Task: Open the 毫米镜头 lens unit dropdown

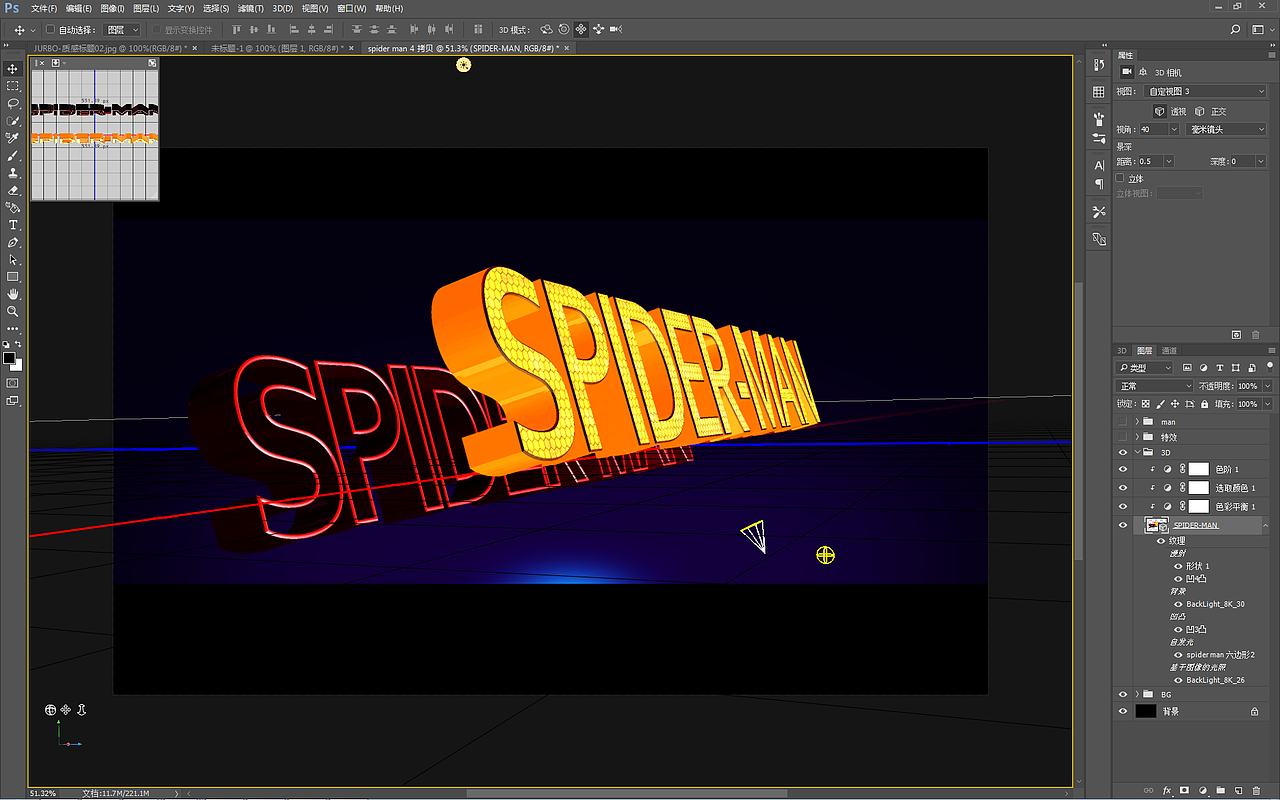Action: (x=1226, y=129)
